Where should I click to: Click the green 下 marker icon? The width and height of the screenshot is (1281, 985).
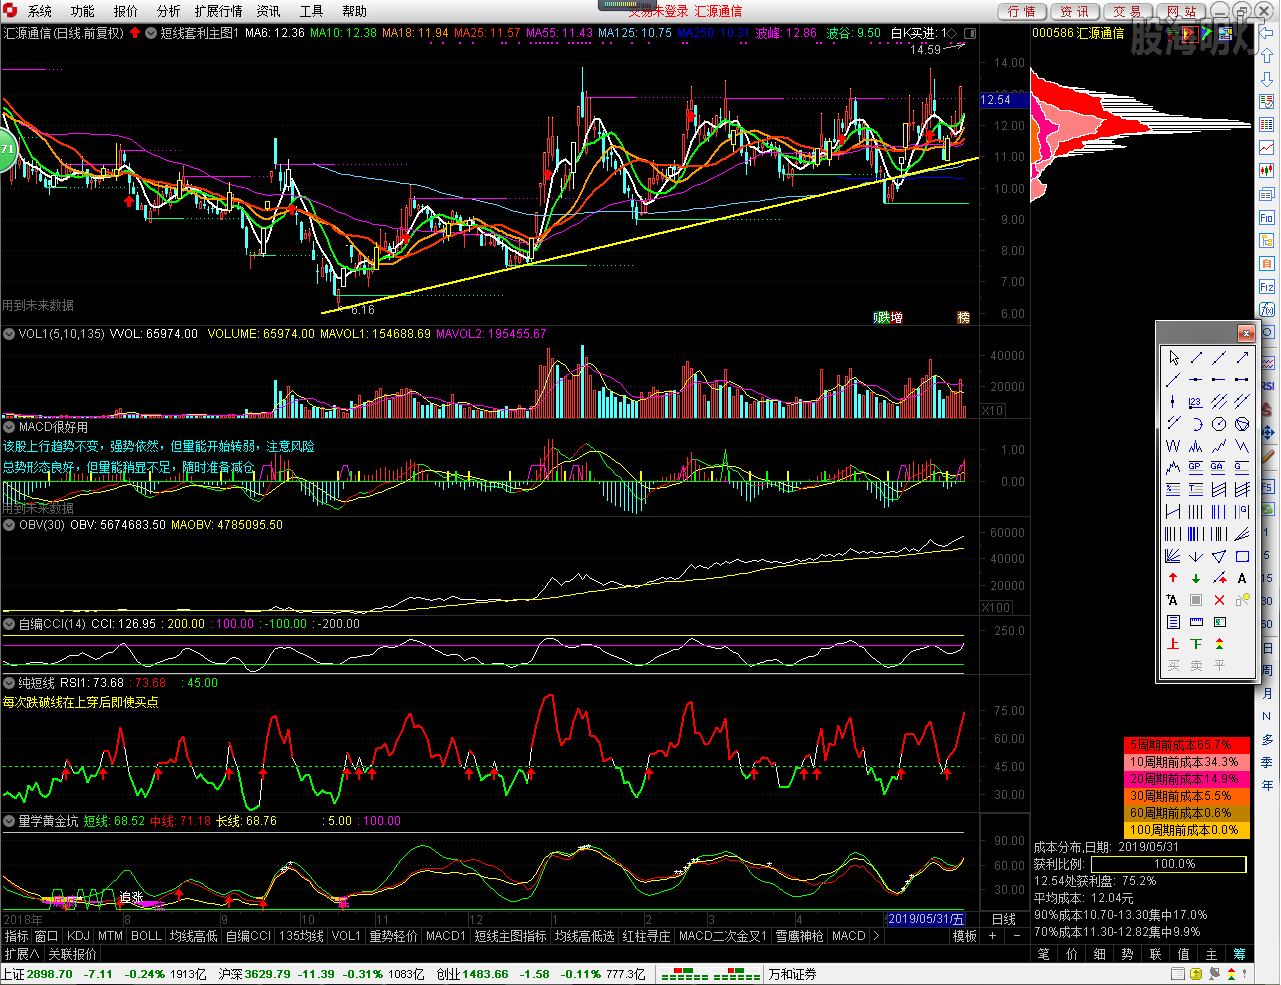coord(1196,643)
